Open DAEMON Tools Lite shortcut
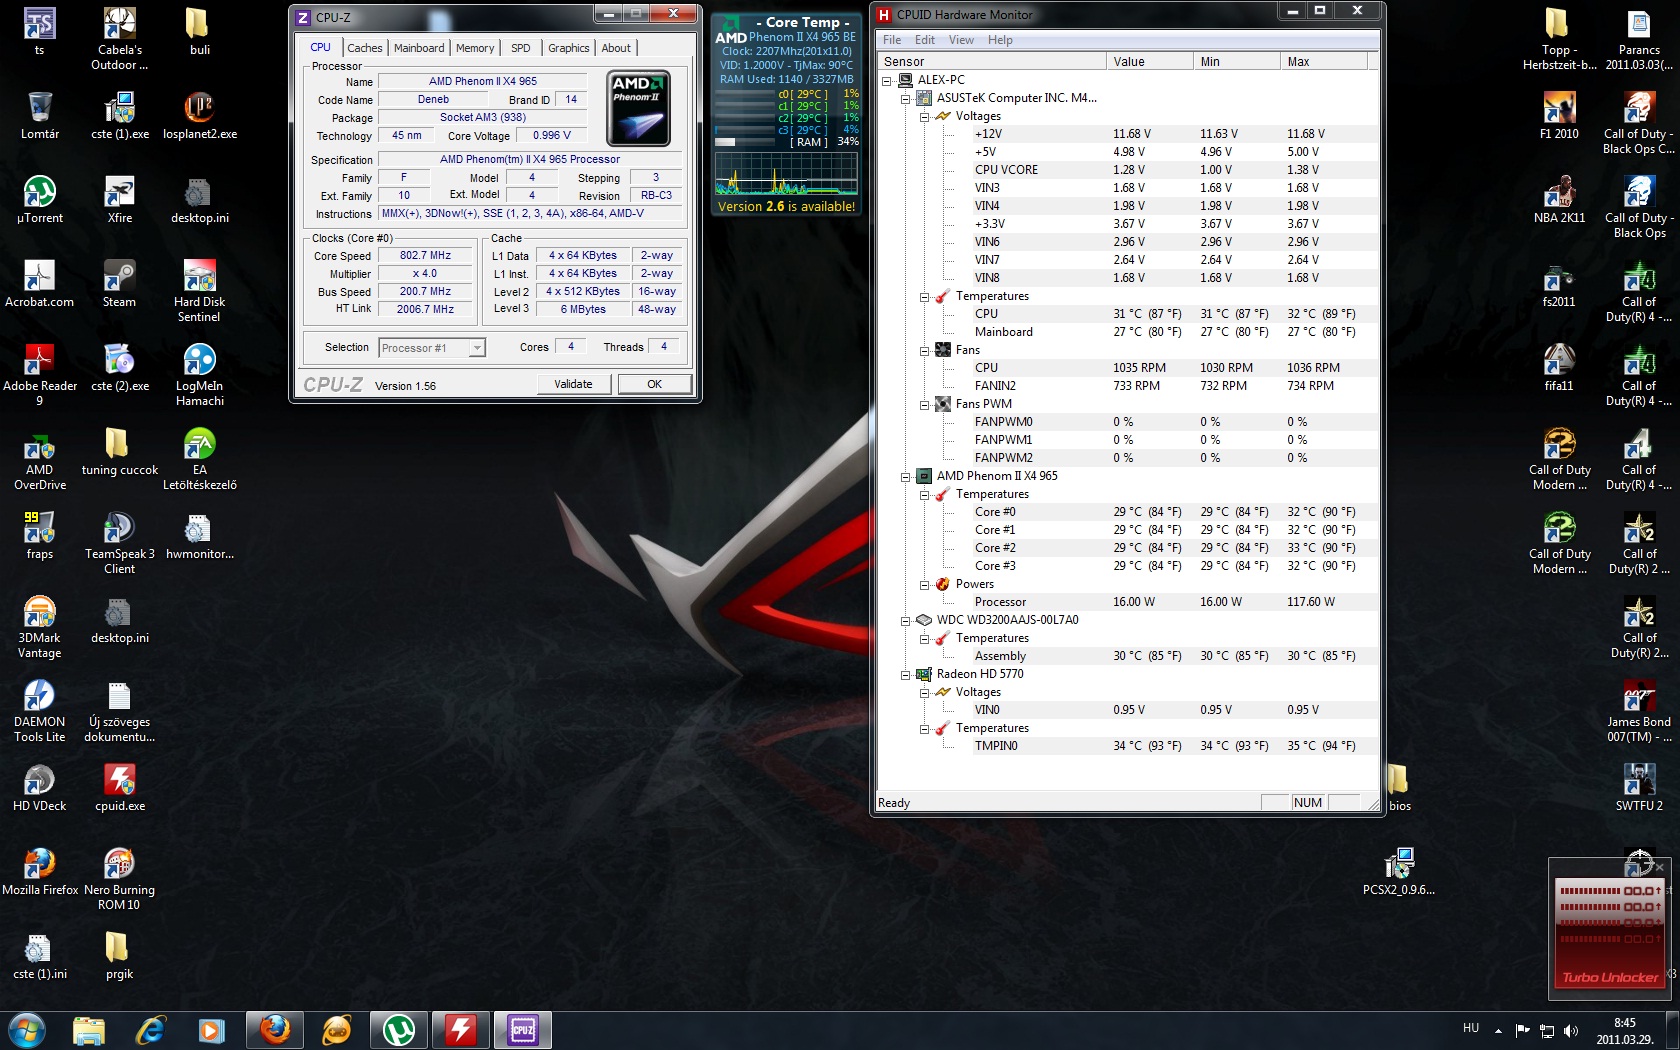Viewport: 1680px width, 1050px height. pos(40,711)
